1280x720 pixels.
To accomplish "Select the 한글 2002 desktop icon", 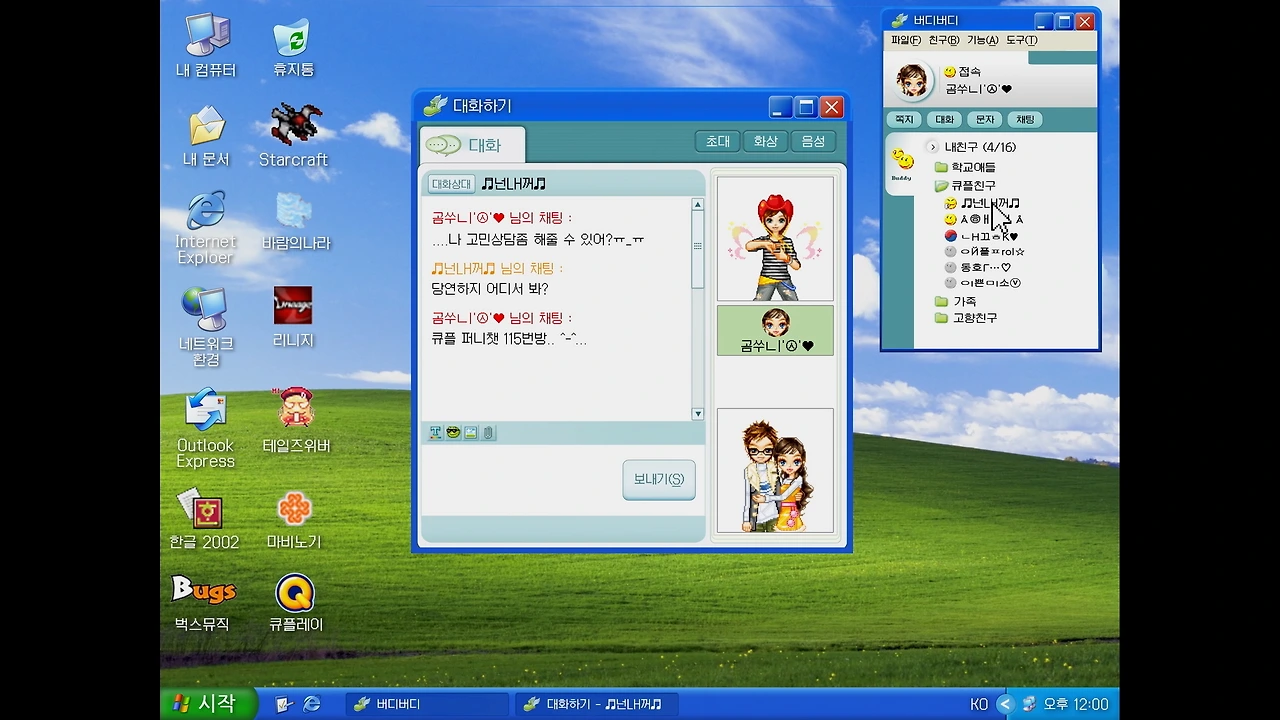I will [x=204, y=519].
